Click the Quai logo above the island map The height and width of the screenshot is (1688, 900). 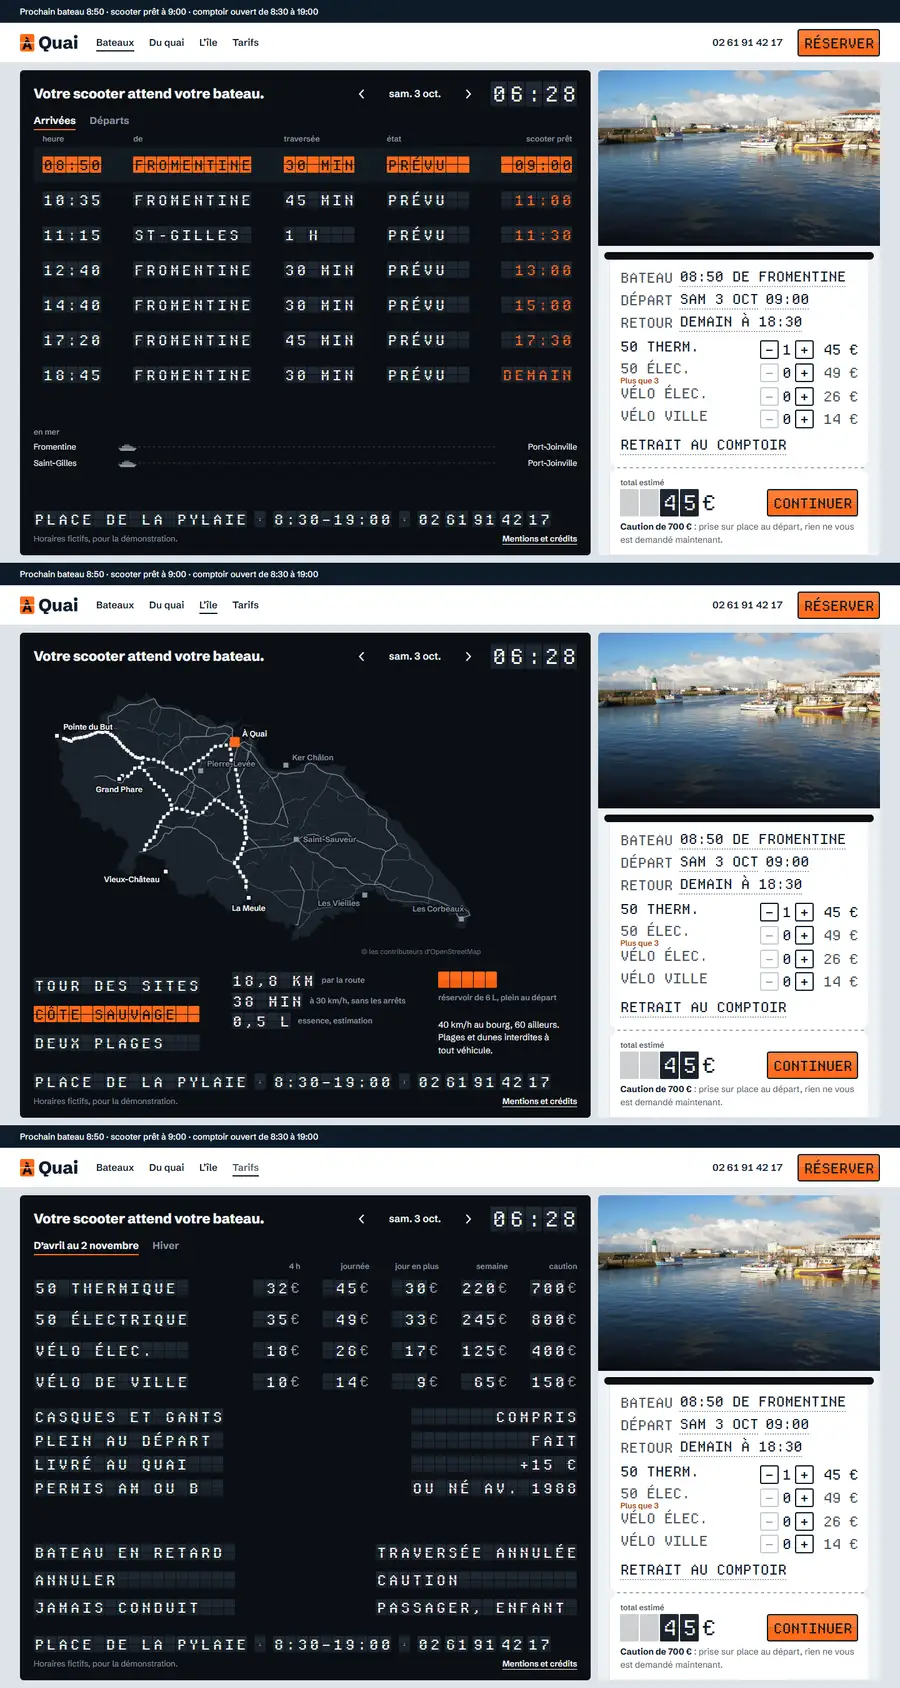49,605
